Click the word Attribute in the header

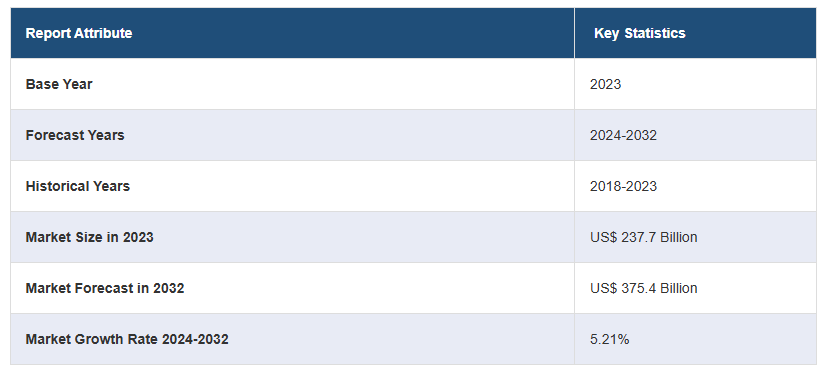click(103, 33)
